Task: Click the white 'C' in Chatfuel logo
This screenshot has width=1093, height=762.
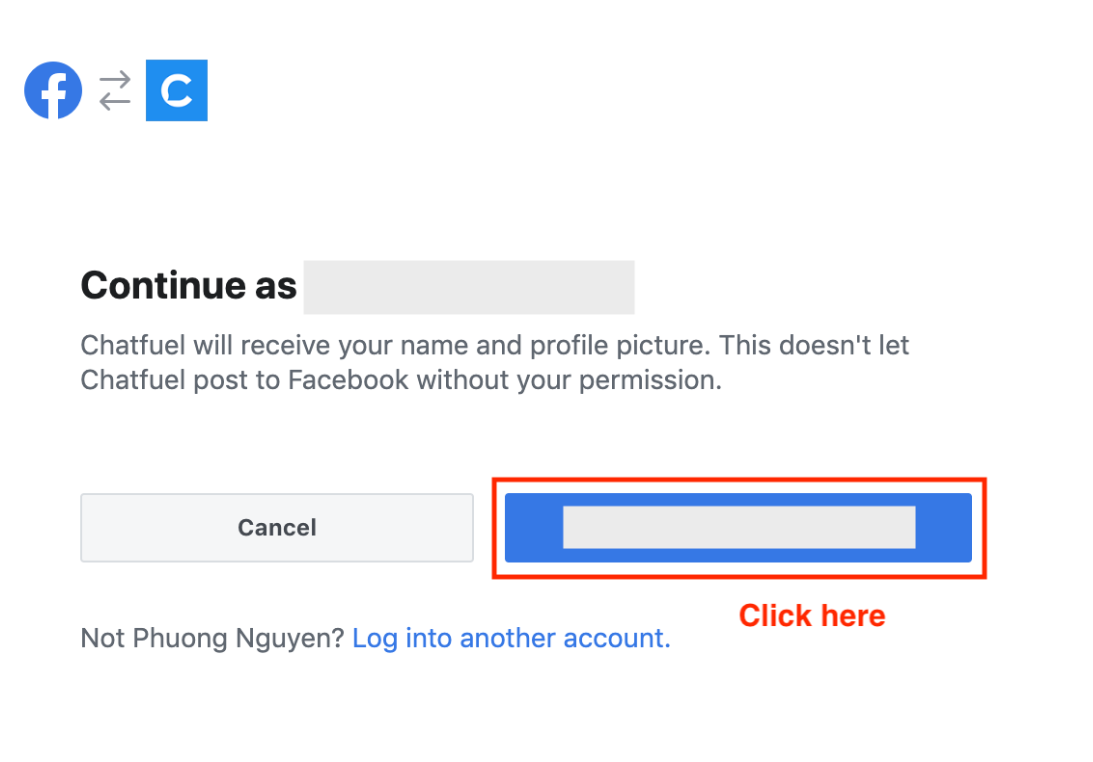Action: (177, 92)
